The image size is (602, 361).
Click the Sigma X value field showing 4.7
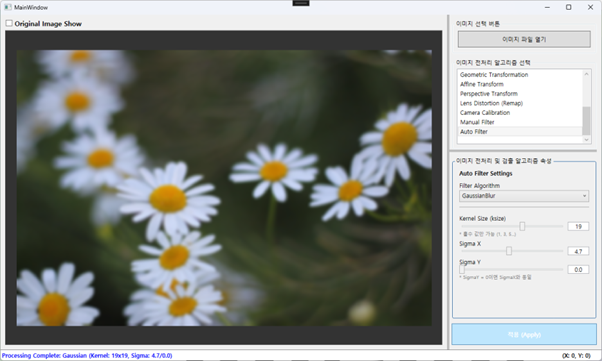point(578,251)
